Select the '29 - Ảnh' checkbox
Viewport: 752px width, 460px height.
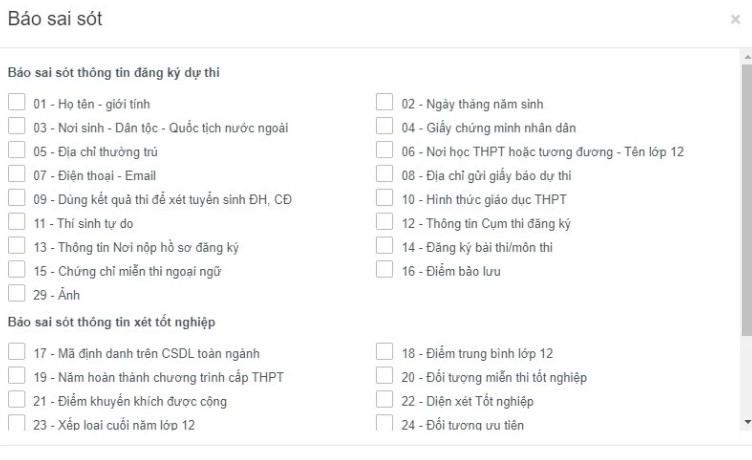pos(16,294)
